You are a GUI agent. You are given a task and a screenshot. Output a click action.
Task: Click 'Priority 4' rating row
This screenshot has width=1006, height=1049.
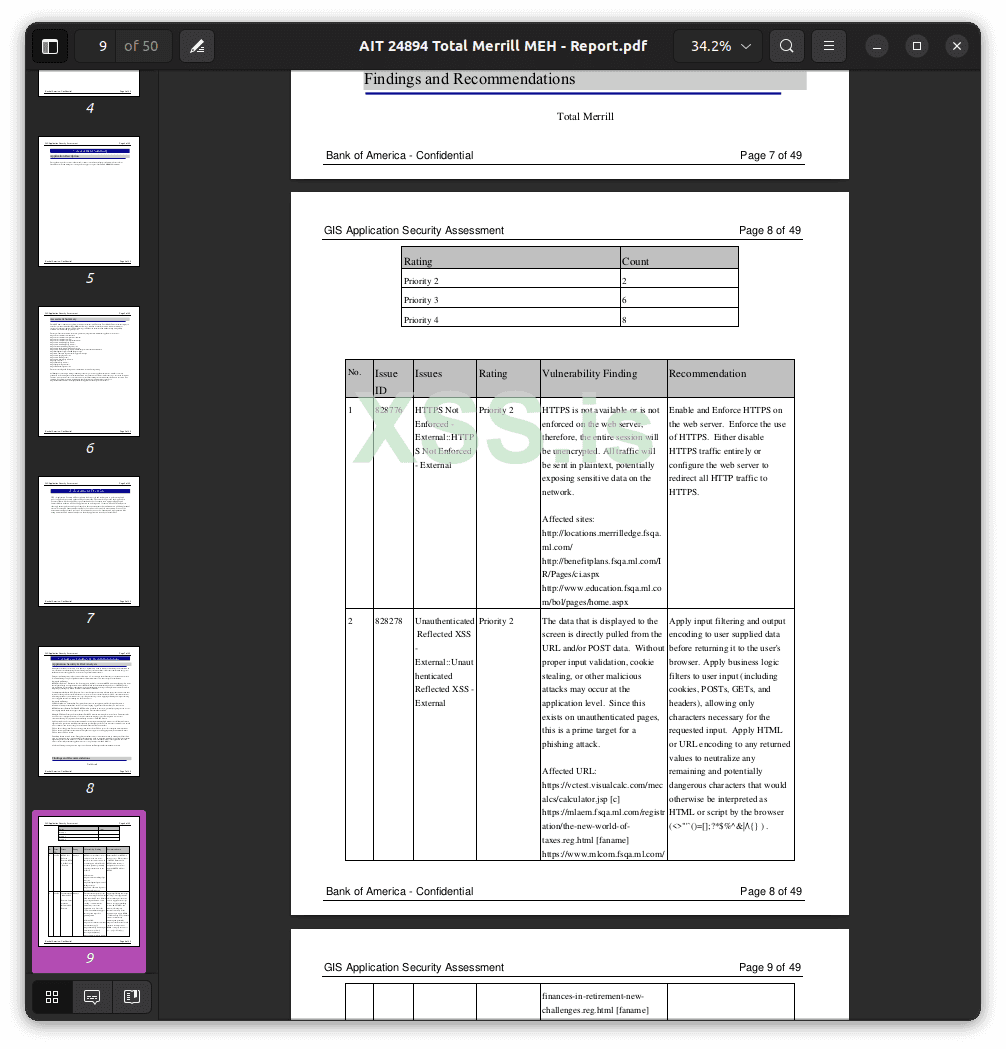click(x=570, y=318)
